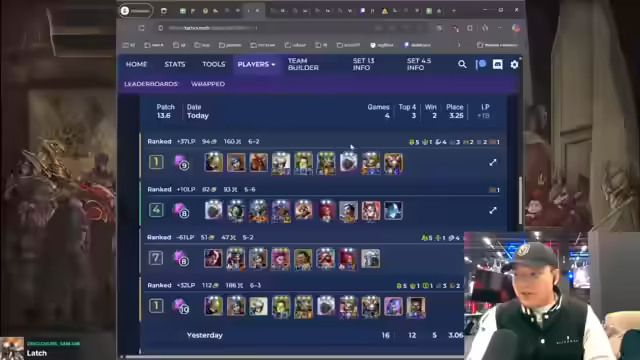Go to the Home tab
640x360 pixels.
136,64
